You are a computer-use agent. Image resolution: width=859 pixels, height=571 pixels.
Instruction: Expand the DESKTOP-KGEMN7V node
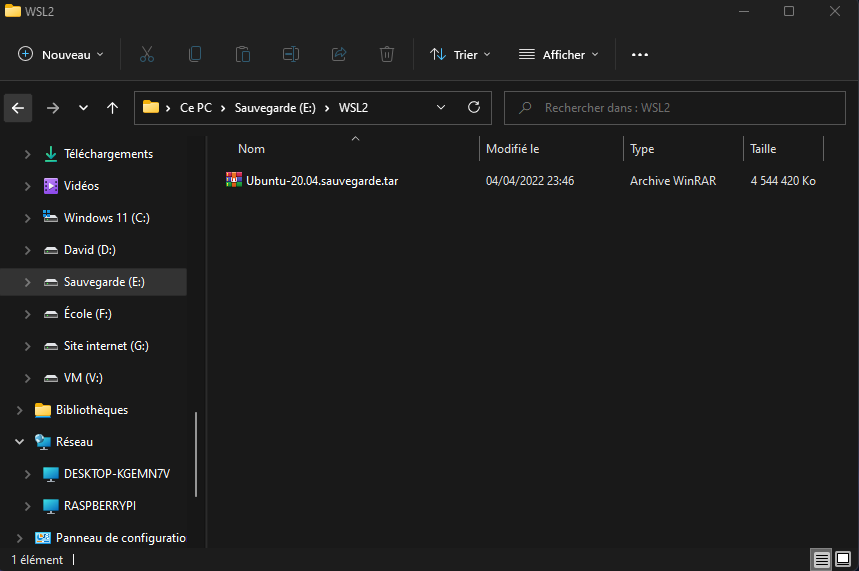tap(27, 474)
